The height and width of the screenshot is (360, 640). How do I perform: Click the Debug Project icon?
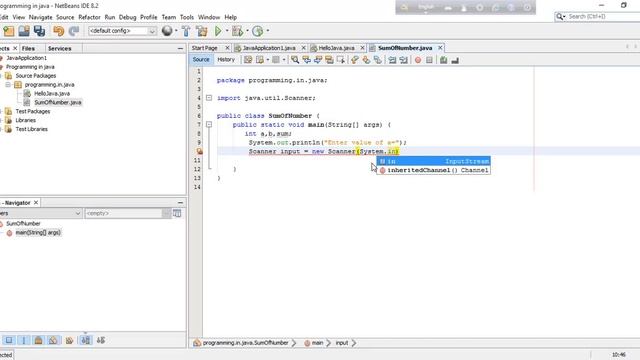(237, 31)
